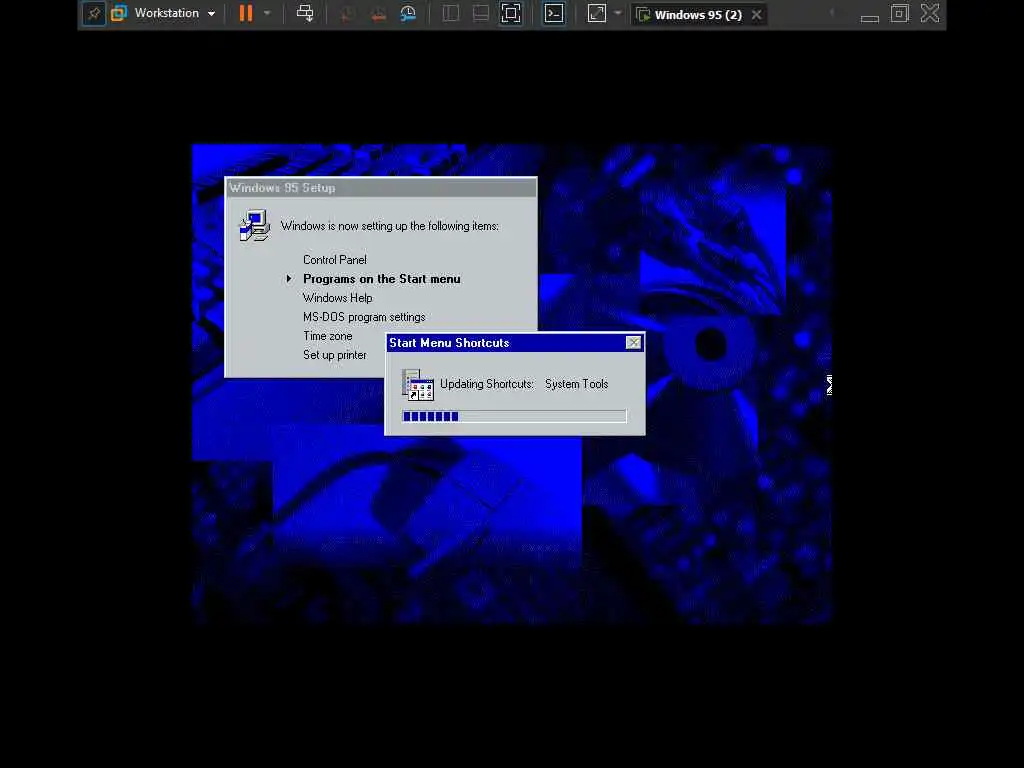Revert to previous snapshot icon
The image size is (1024, 768).
pyautogui.click(x=378, y=14)
